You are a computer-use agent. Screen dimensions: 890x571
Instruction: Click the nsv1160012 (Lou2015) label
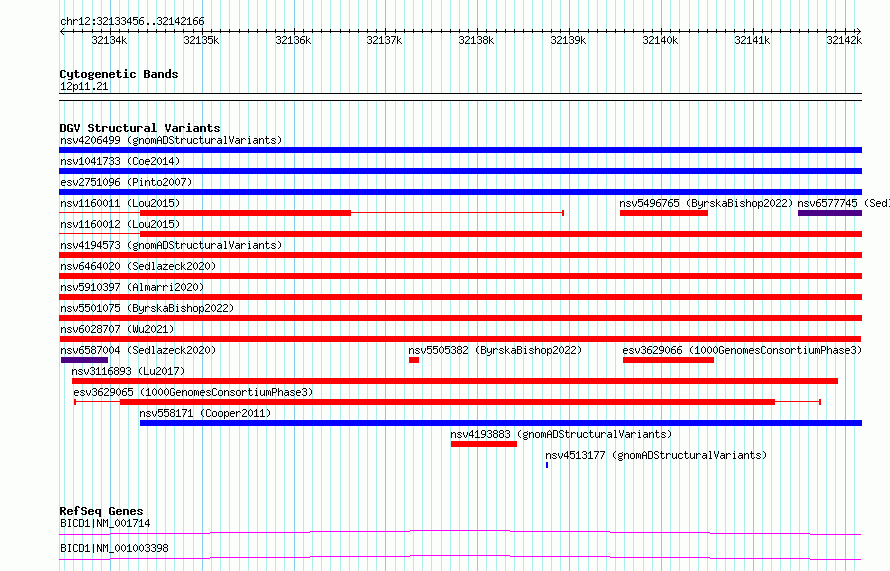pyautogui.click(x=120, y=224)
